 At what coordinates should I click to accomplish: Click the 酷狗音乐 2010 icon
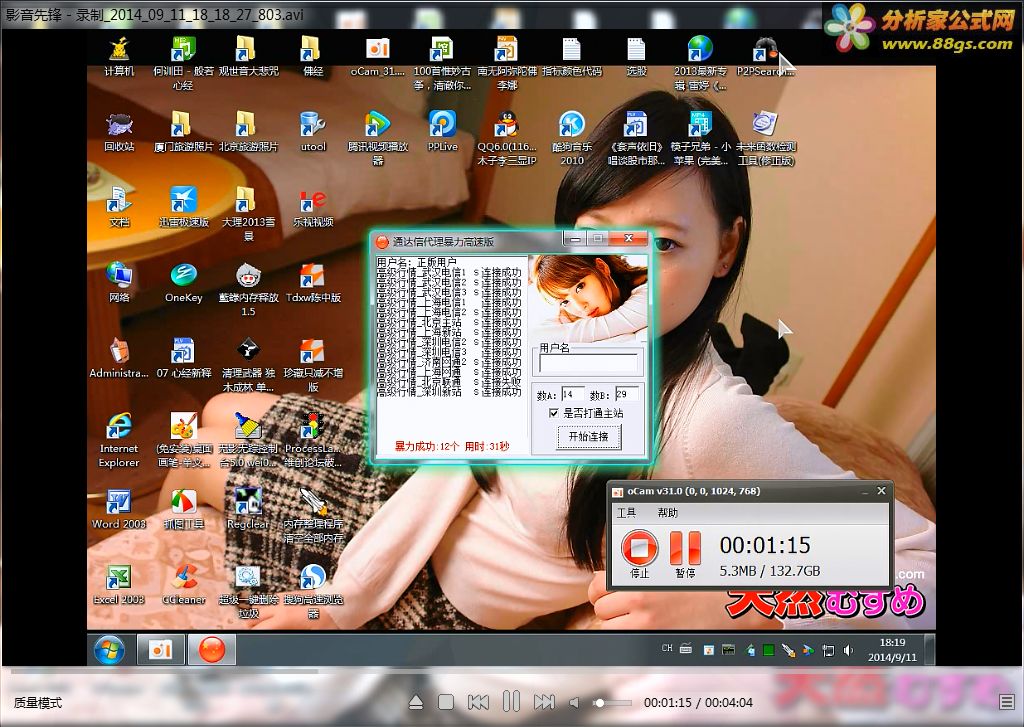pos(571,137)
